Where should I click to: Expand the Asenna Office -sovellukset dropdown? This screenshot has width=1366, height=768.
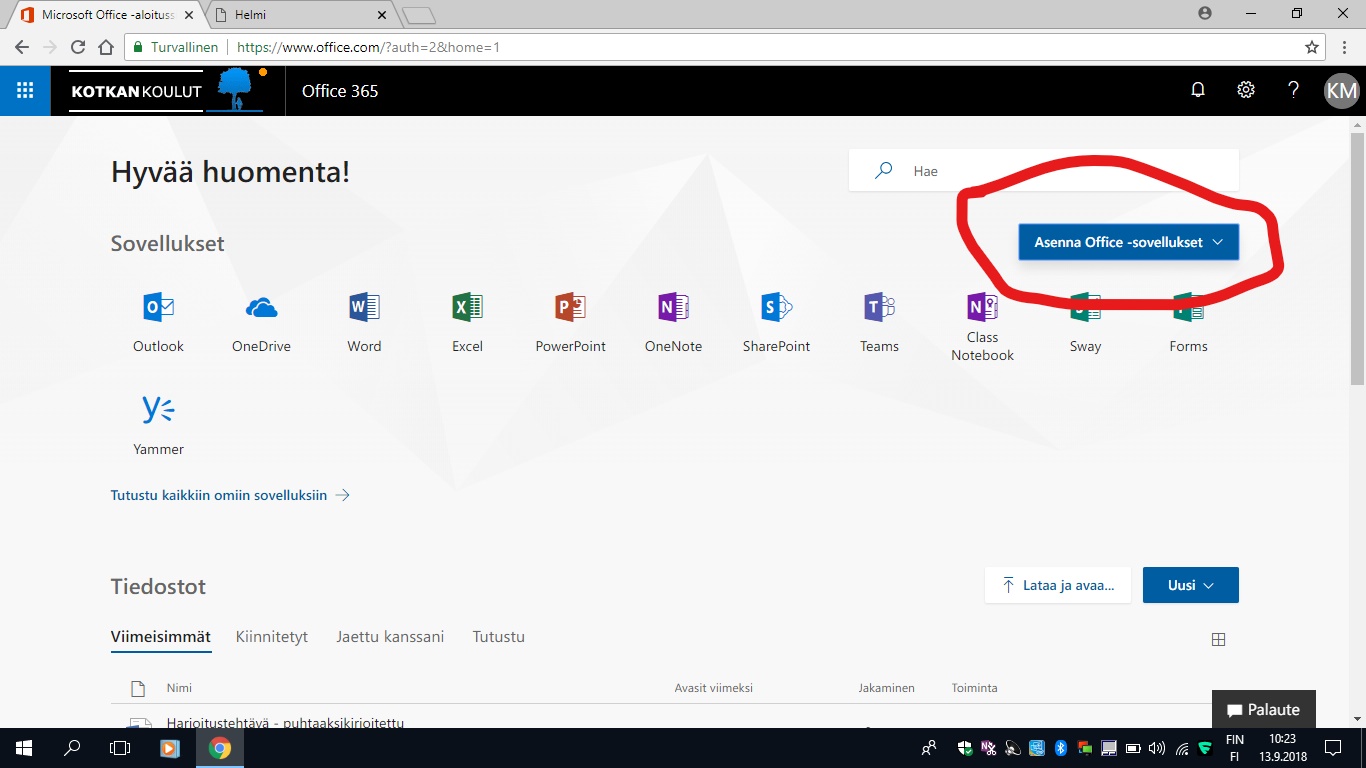pos(1128,242)
